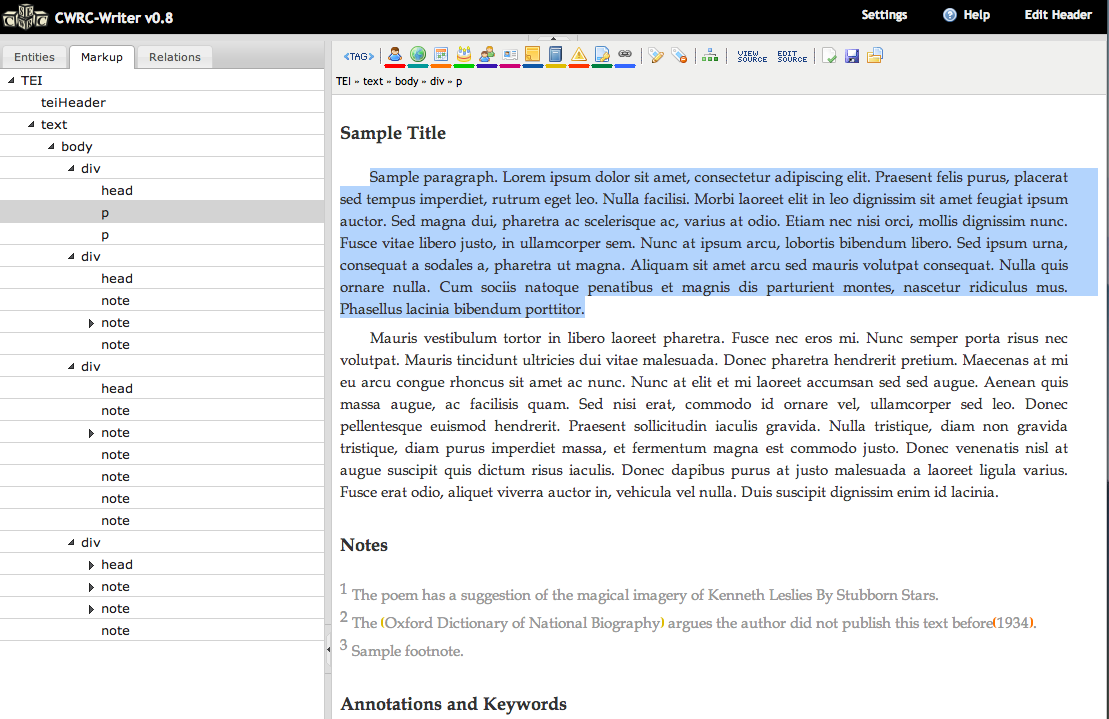The height and width of the screenshot is (719, 1109).
Task: Switch to the Entities tab
Action: pos(34,57)
